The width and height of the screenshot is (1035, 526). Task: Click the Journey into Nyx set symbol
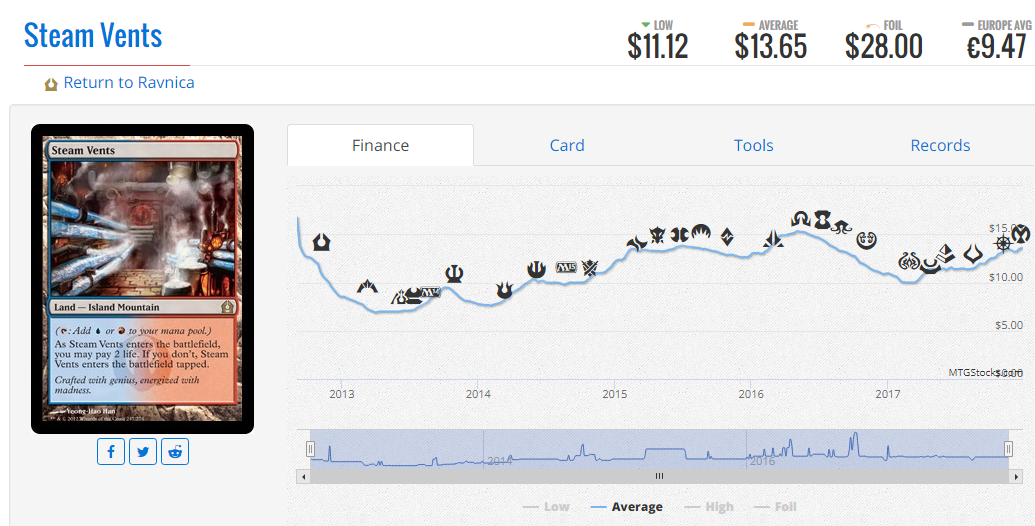(x=536, y=269)
